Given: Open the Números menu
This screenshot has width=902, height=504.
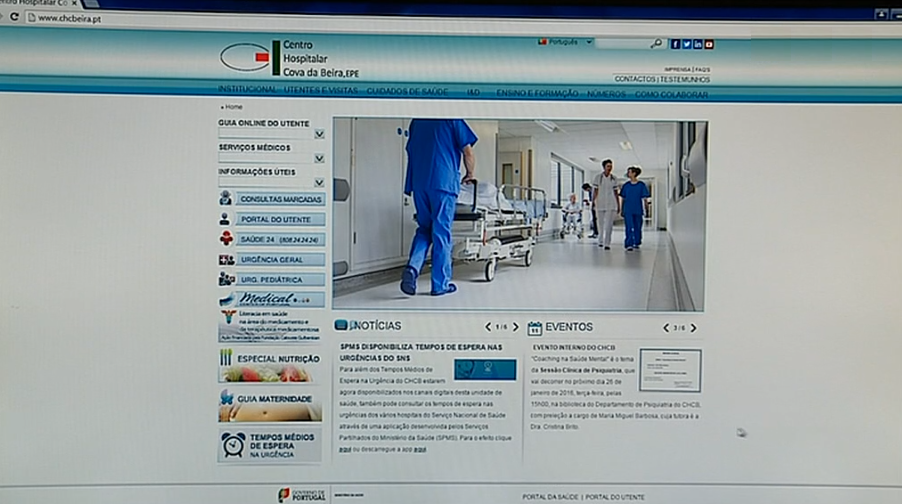Looking at the screenshot, I should coord(606,94).
